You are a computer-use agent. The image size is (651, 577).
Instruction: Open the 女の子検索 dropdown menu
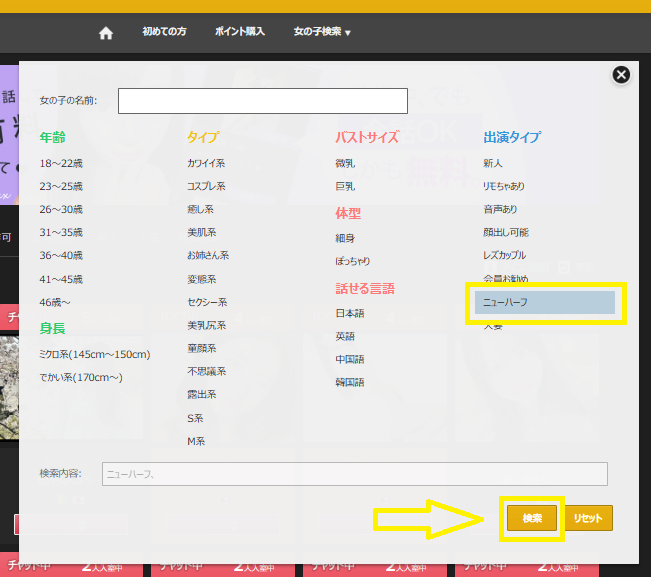tap(322, 32)
